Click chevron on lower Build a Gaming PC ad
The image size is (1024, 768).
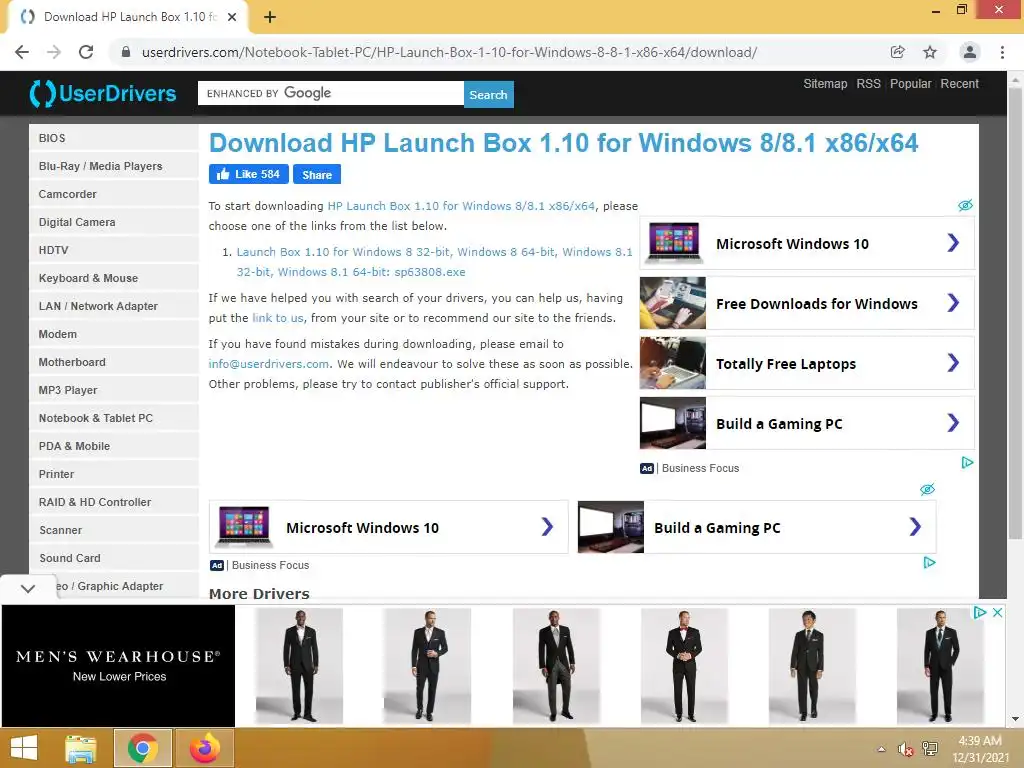915,527
